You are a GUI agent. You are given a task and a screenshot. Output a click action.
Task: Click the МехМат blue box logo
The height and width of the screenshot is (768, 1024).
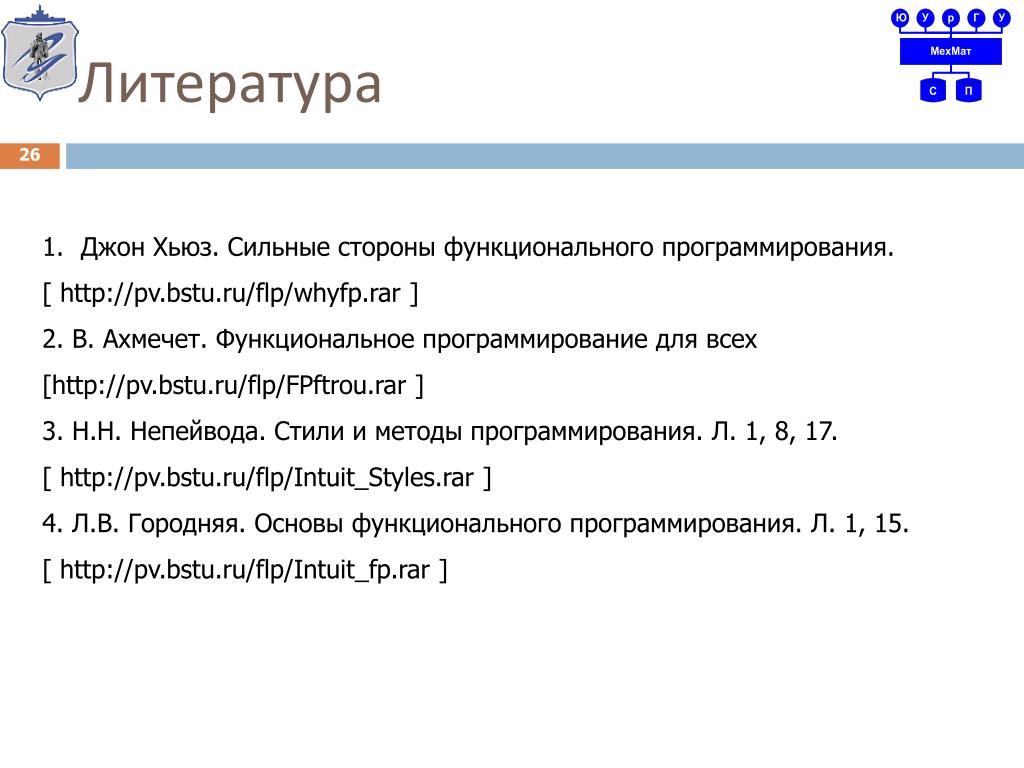950,51
